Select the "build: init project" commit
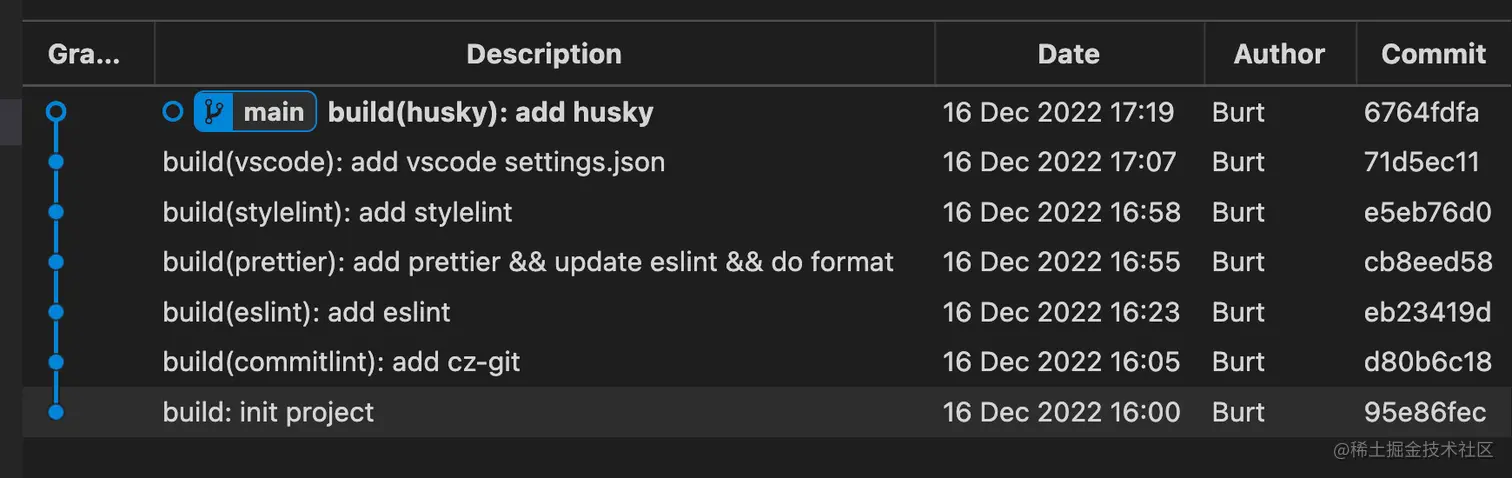The width and height of the screenshot is (1512, 478). 268,412
